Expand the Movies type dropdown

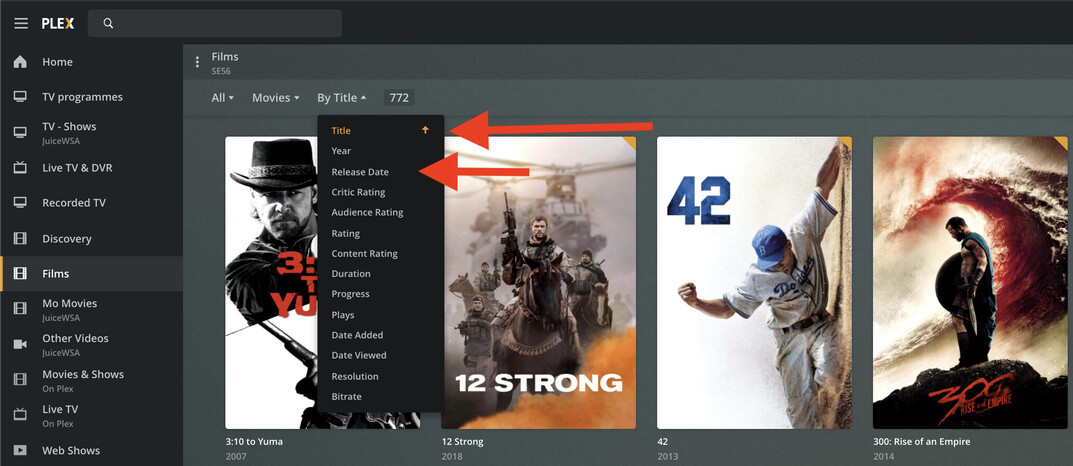point(276,98)
